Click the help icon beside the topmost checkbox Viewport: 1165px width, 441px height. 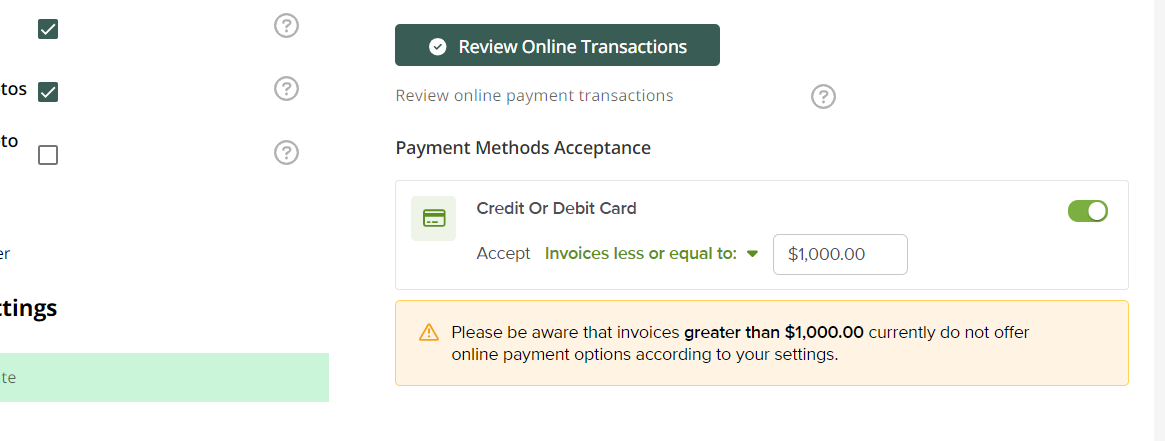coord(286,26)
